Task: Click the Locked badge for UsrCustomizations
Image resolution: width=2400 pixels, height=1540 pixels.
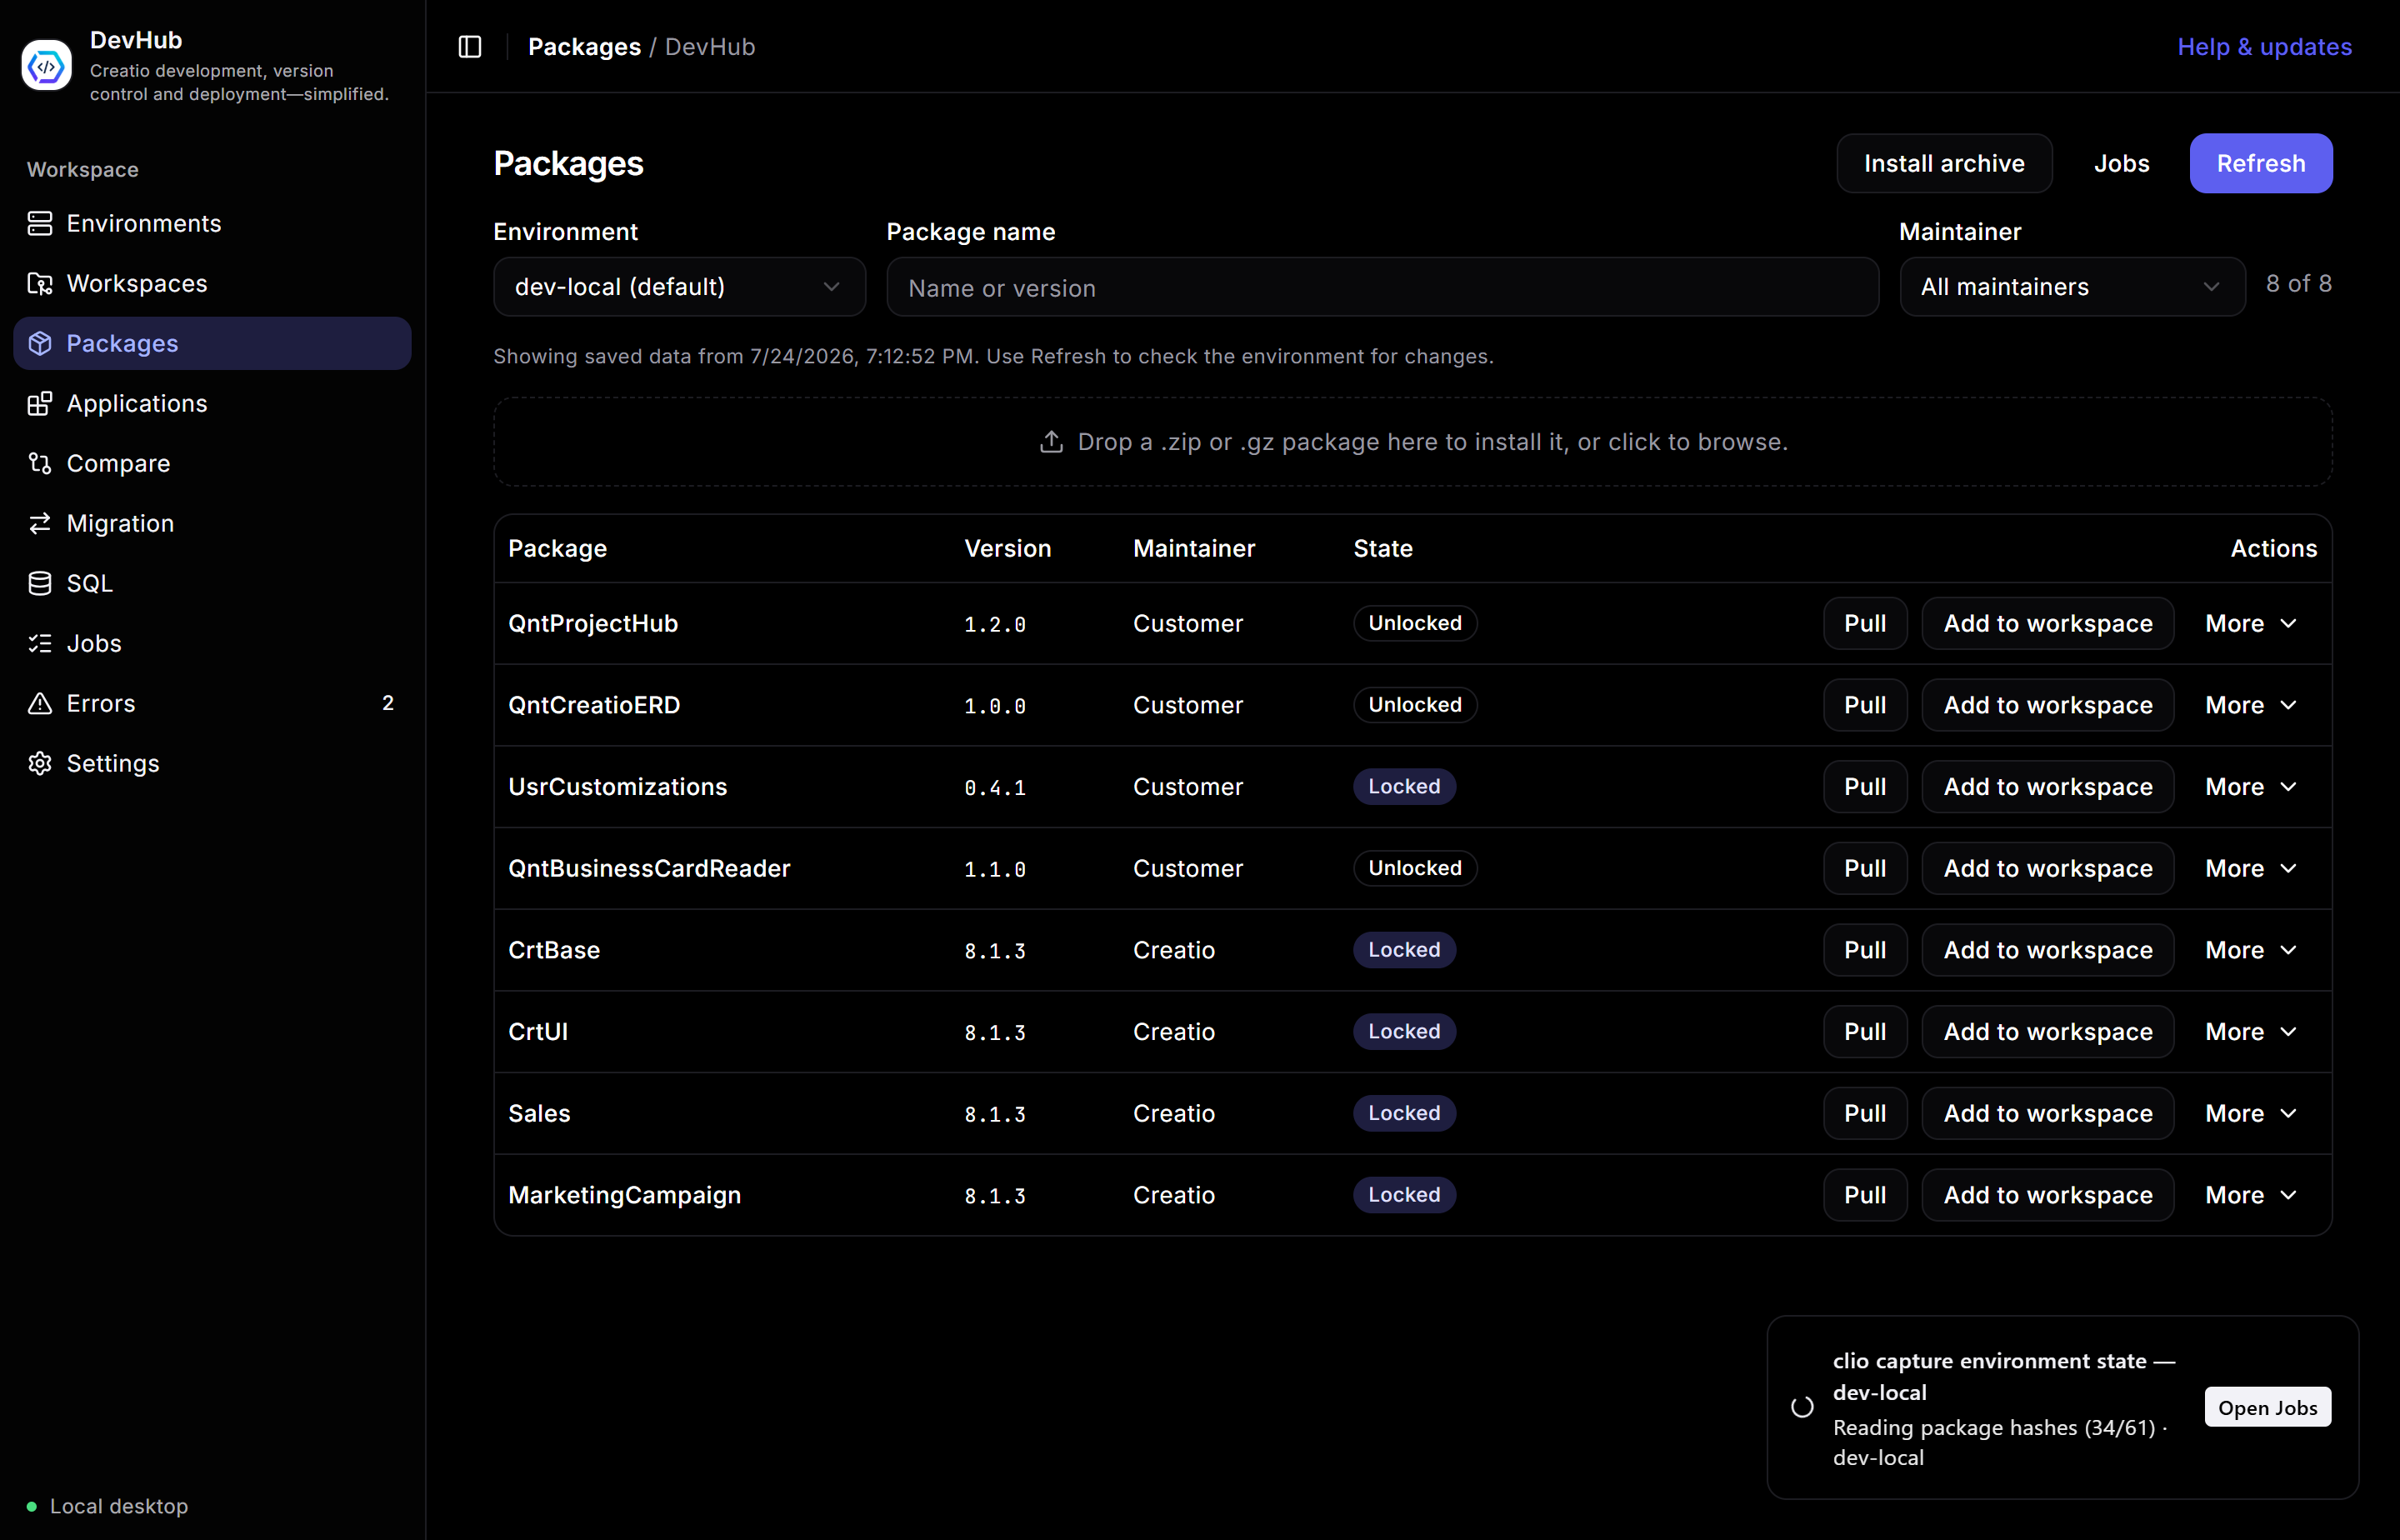Action: 1404,787
